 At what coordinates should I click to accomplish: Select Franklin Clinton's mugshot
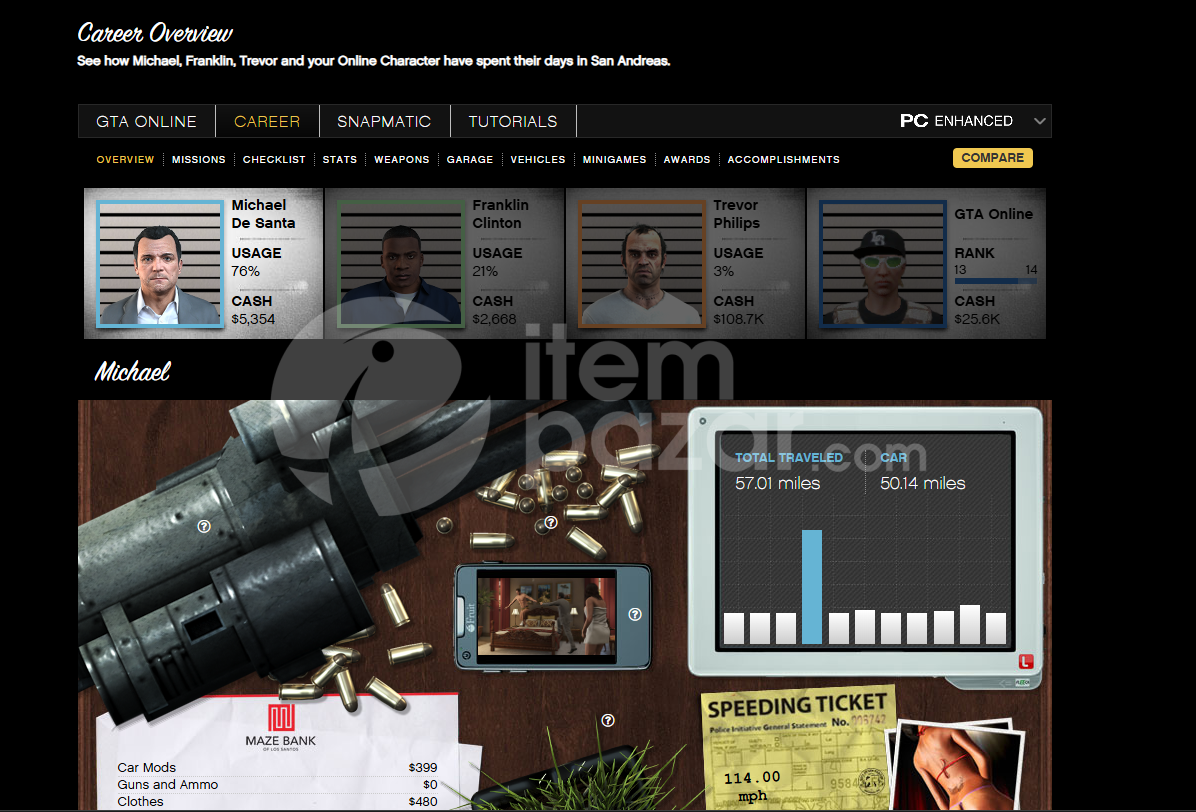coord(401,264)
